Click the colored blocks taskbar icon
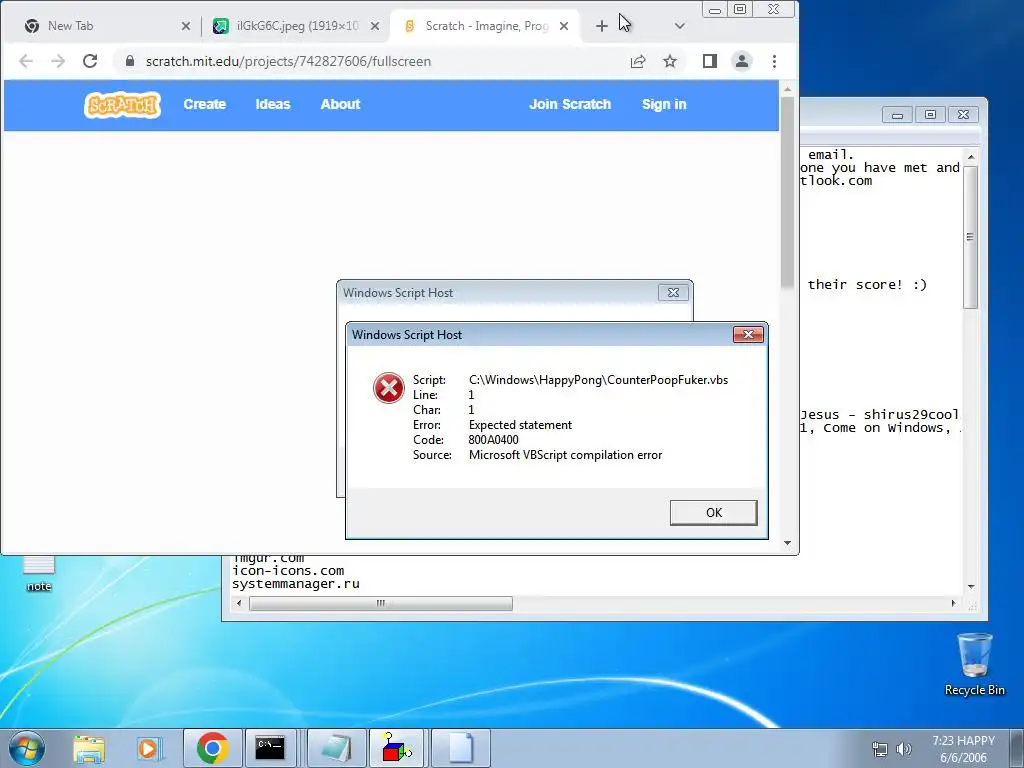Image resolution: width=1024 pixels, height=768 pixels. [397, 748]
